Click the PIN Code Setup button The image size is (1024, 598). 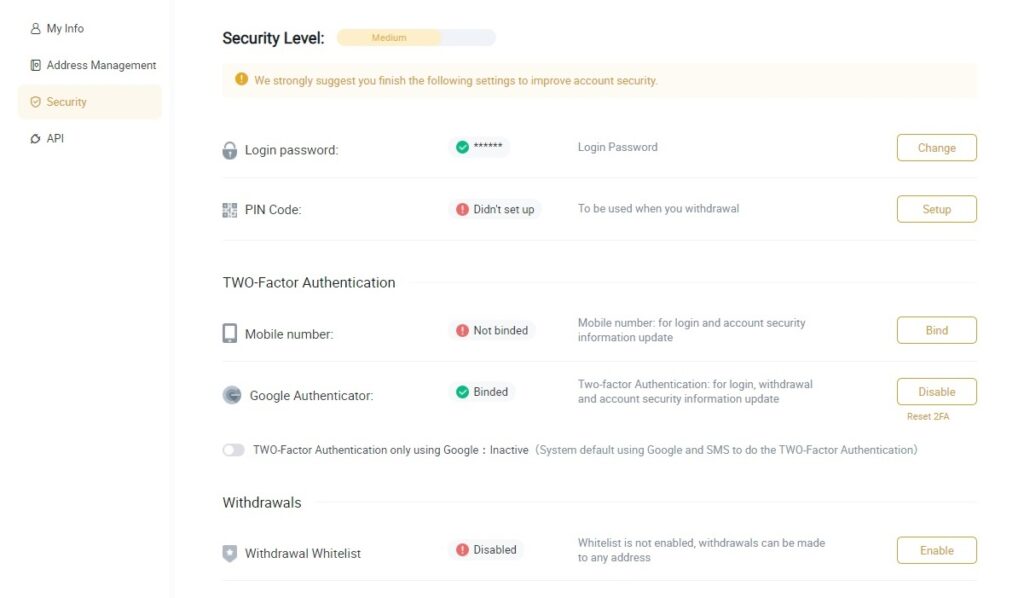(936, 209)
